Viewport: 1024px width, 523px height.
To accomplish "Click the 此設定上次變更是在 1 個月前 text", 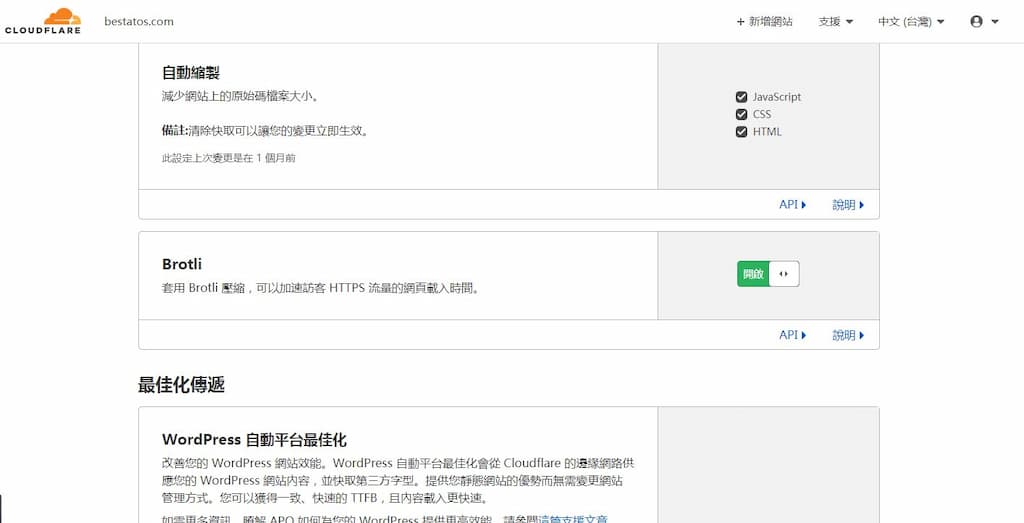I will click(x=229, y=158).
